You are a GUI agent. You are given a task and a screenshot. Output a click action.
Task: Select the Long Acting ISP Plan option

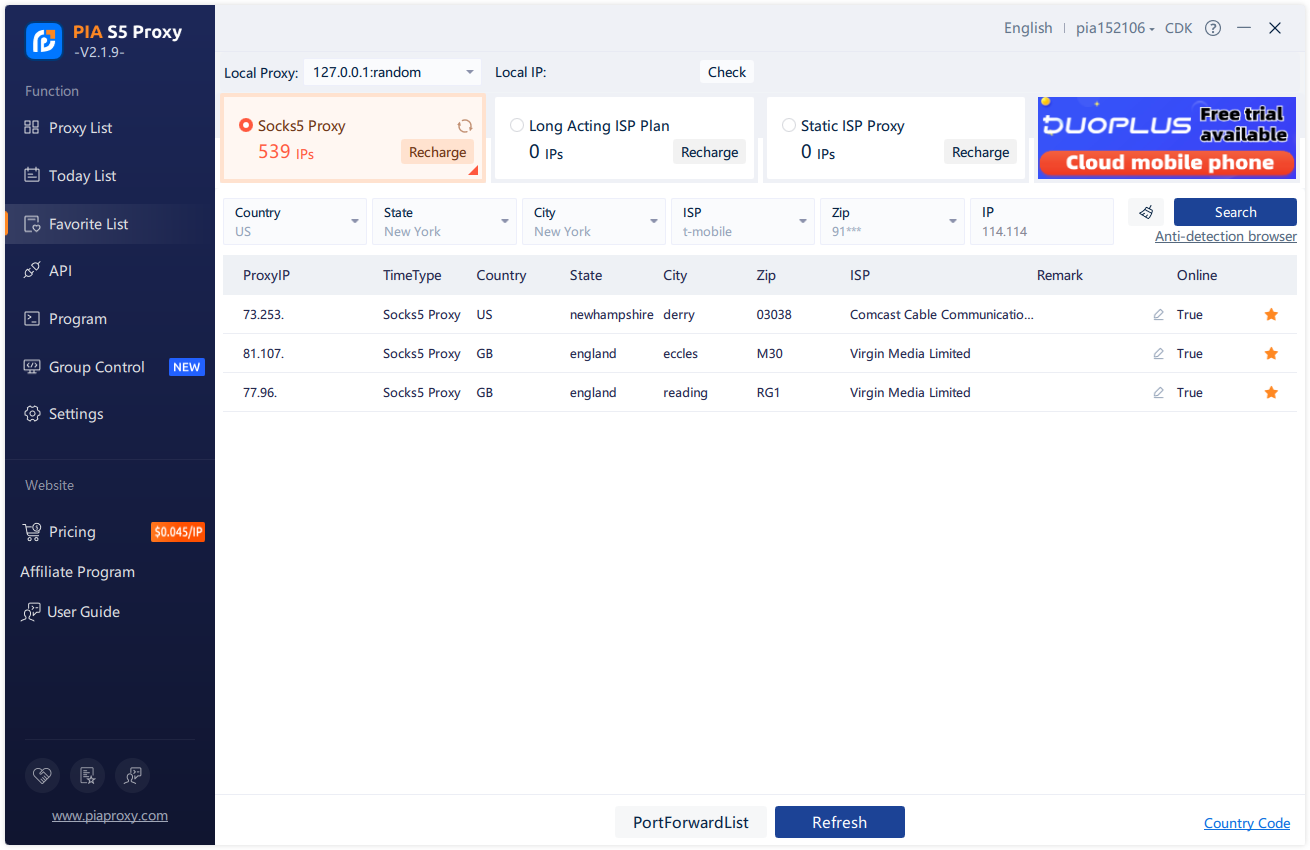[x=517, y=126]
